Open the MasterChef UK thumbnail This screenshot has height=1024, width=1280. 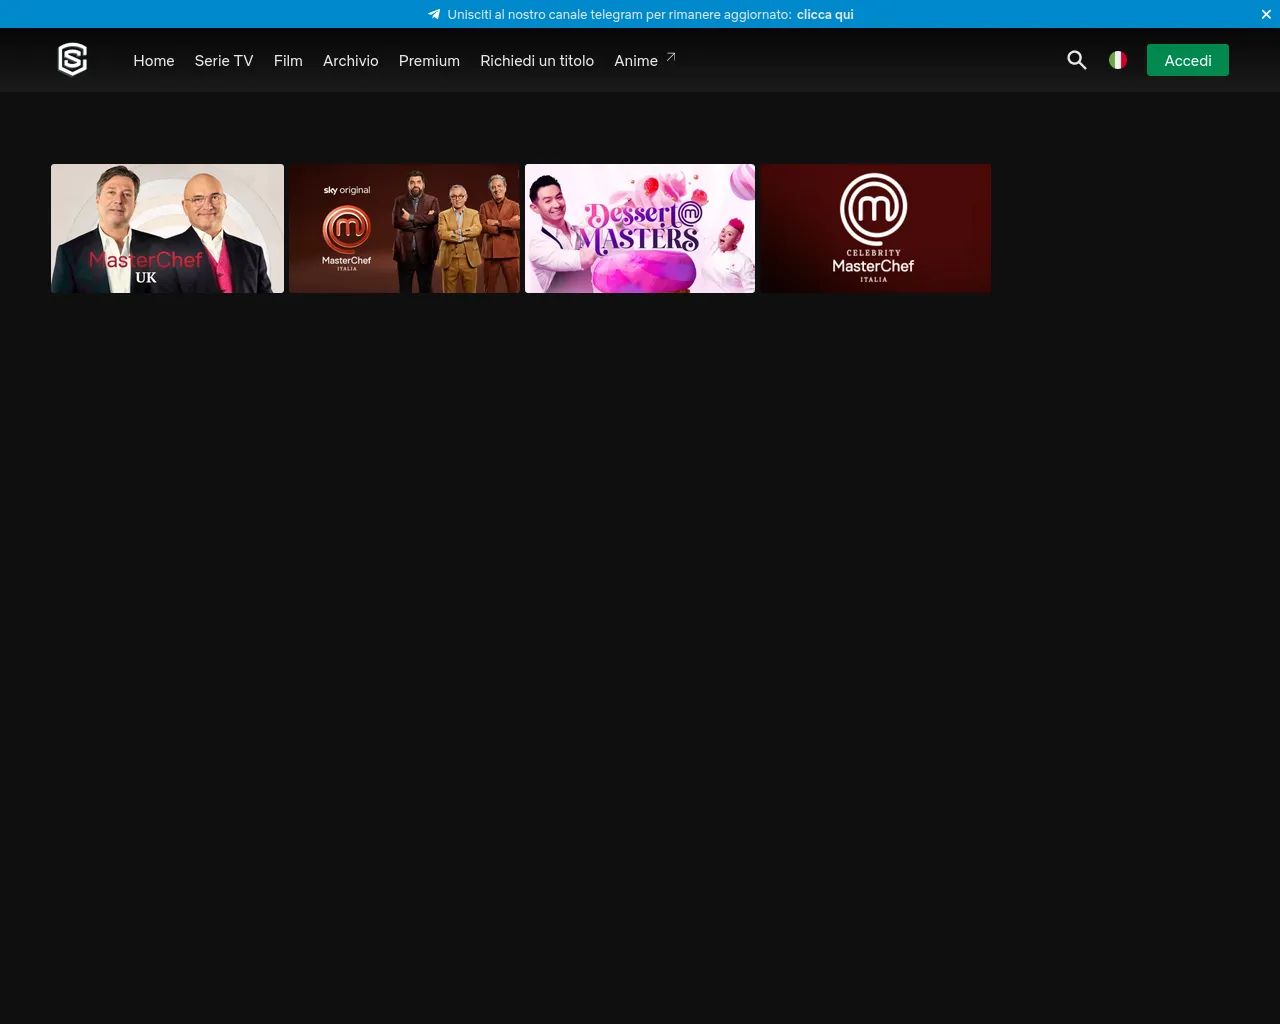point(167,228)
